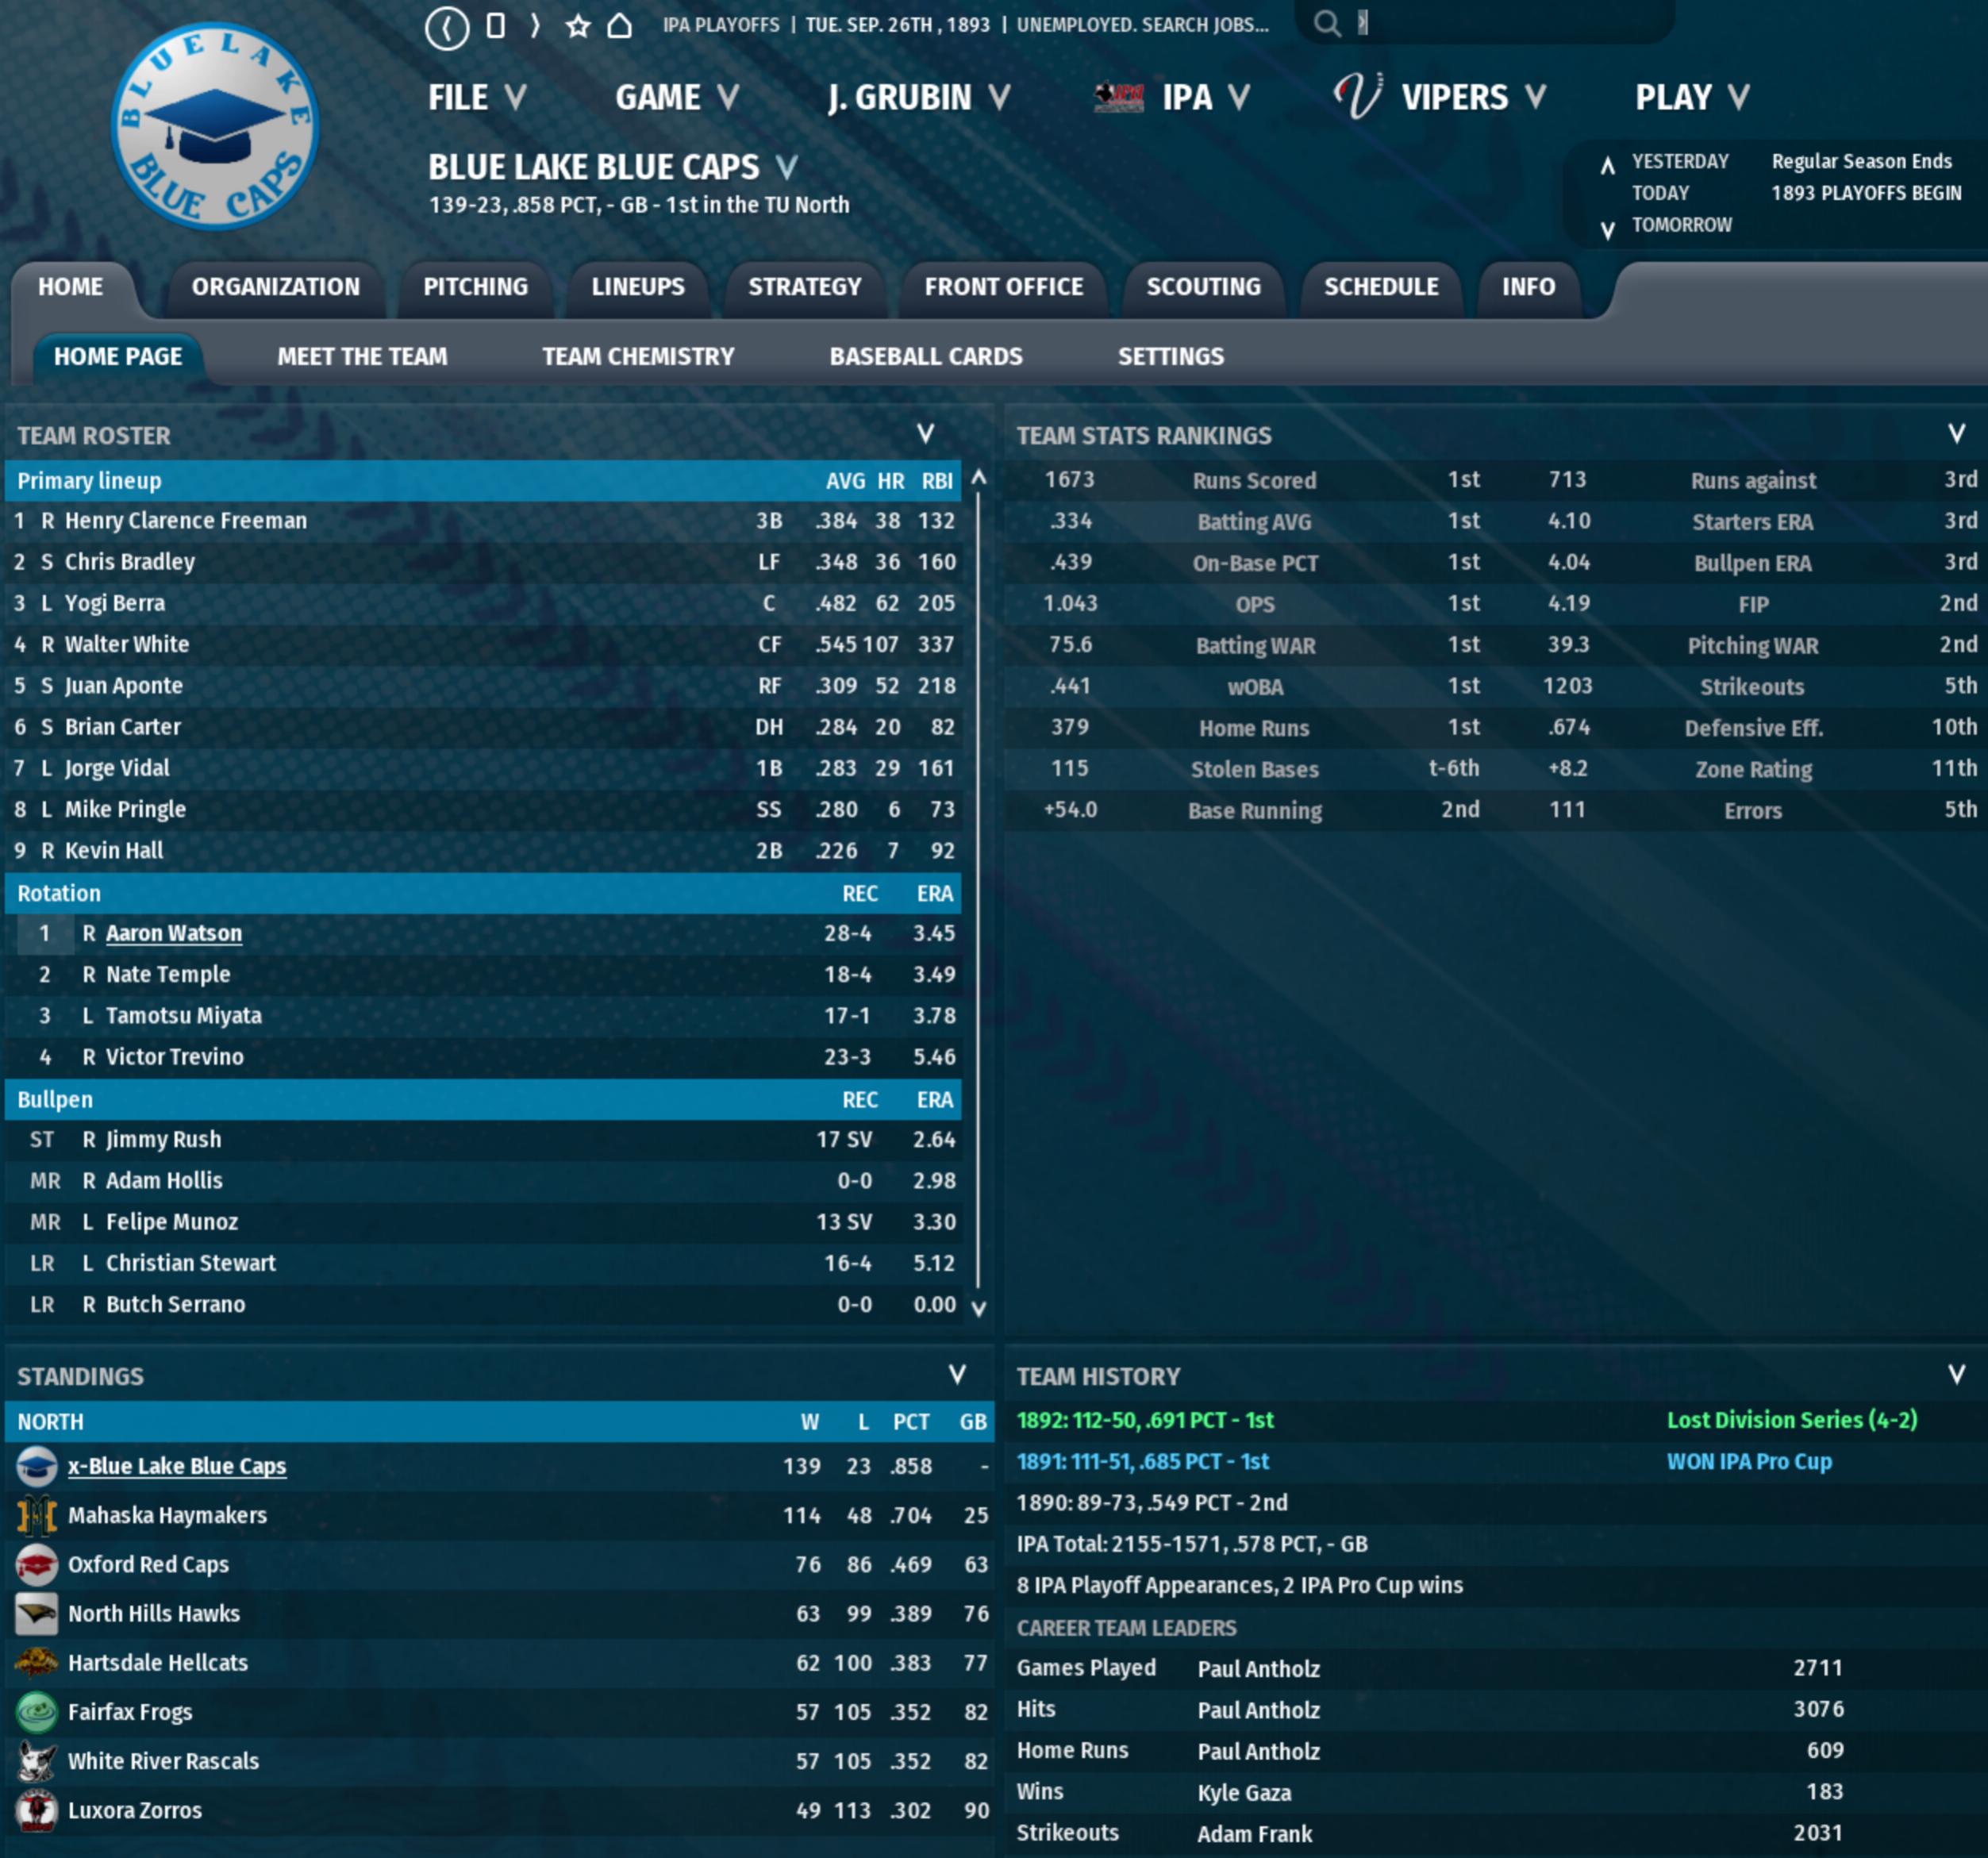Click the forward navigation arrow icon
This screenshot has width=1988, height=1858.
coord(536,26)
